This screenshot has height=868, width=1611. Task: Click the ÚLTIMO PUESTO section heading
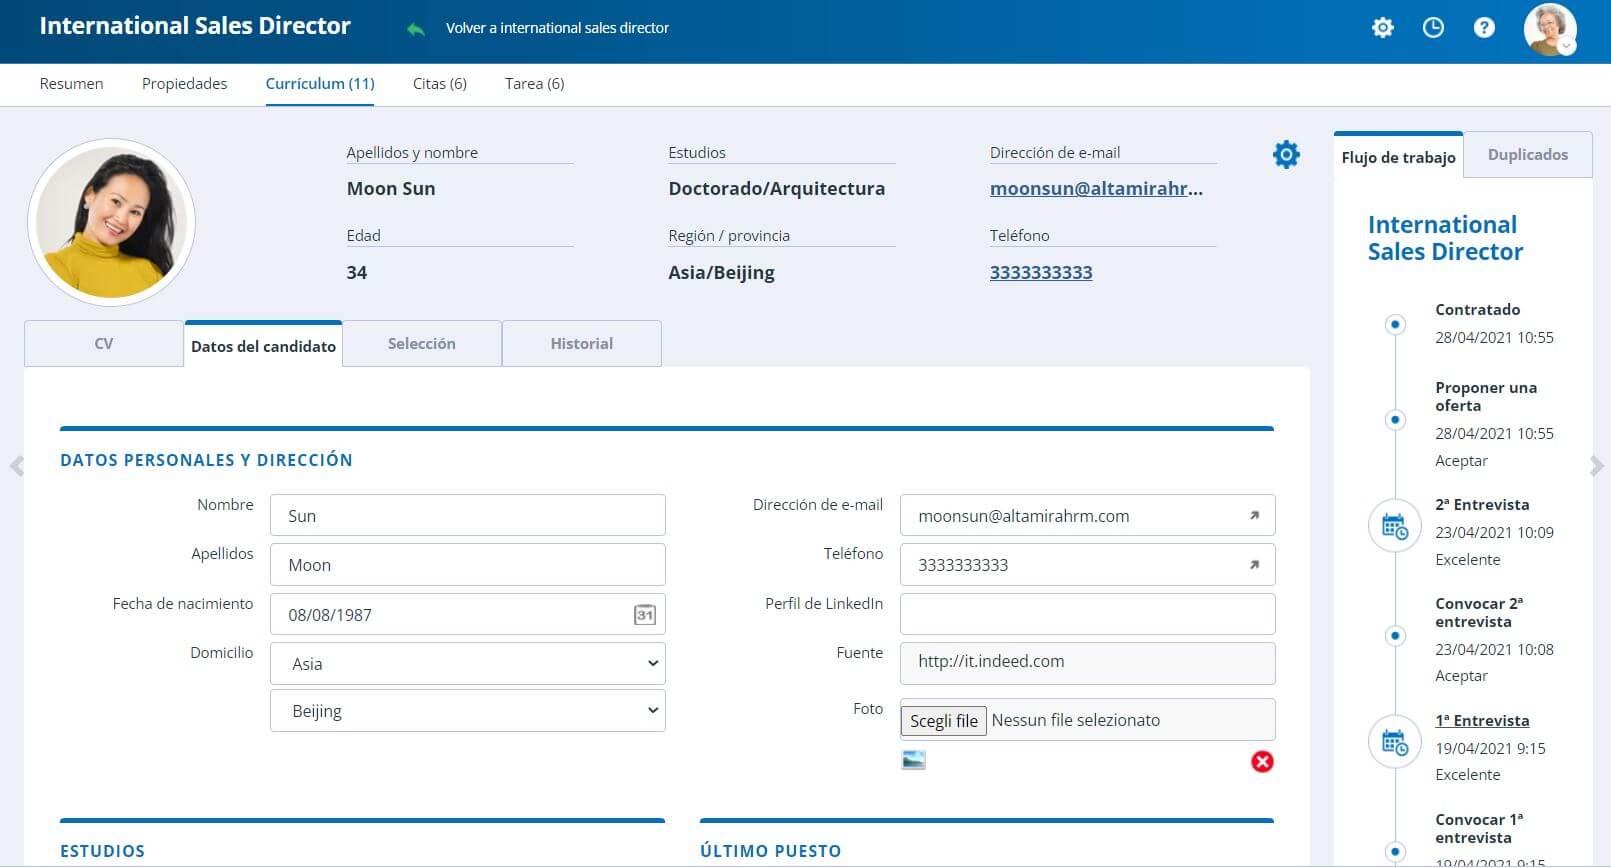(770, 851)
